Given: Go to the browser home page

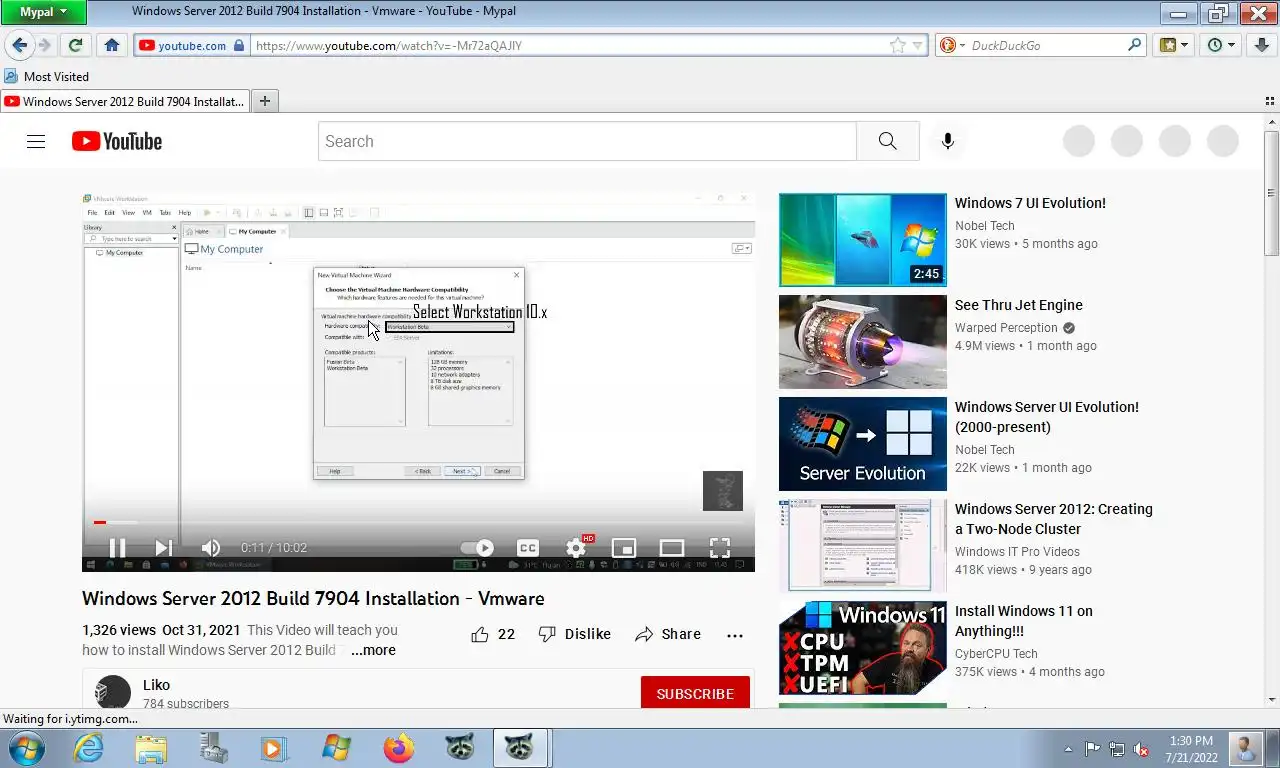Looking at the screenshot, I should click(x=112, y=45).
